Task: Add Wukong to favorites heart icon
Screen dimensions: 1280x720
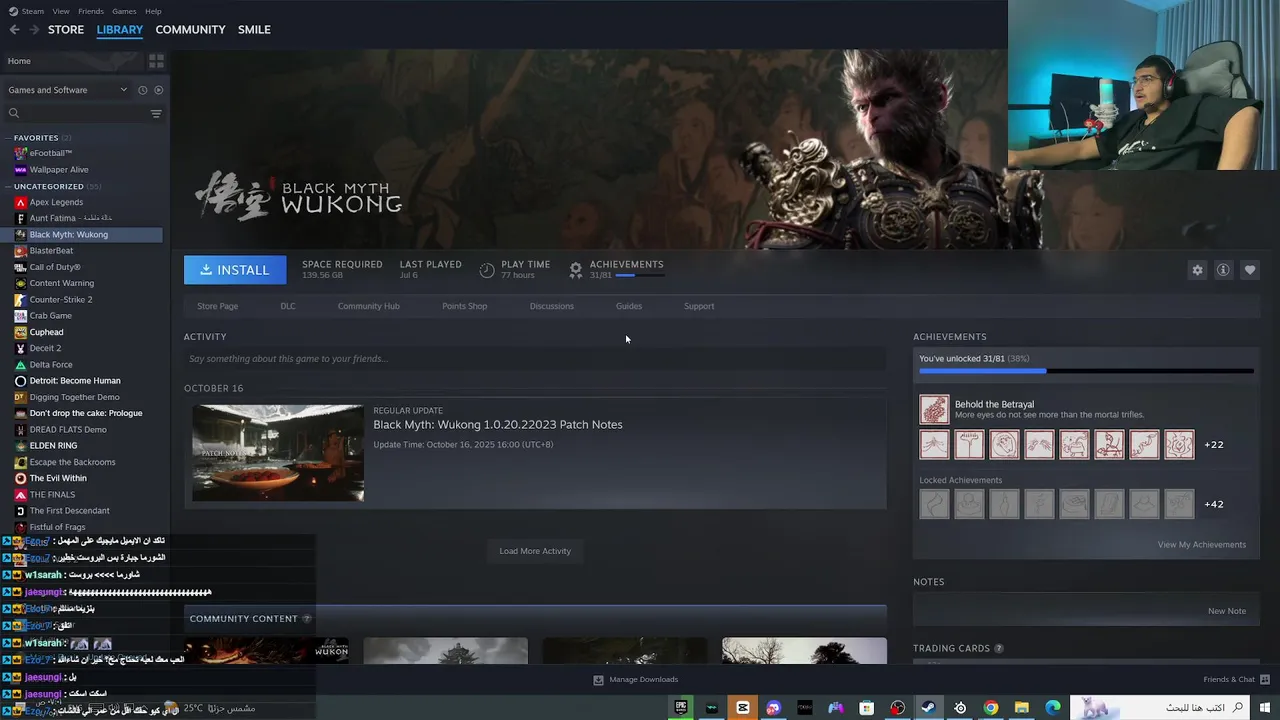Action: [x=1250, y=270]
